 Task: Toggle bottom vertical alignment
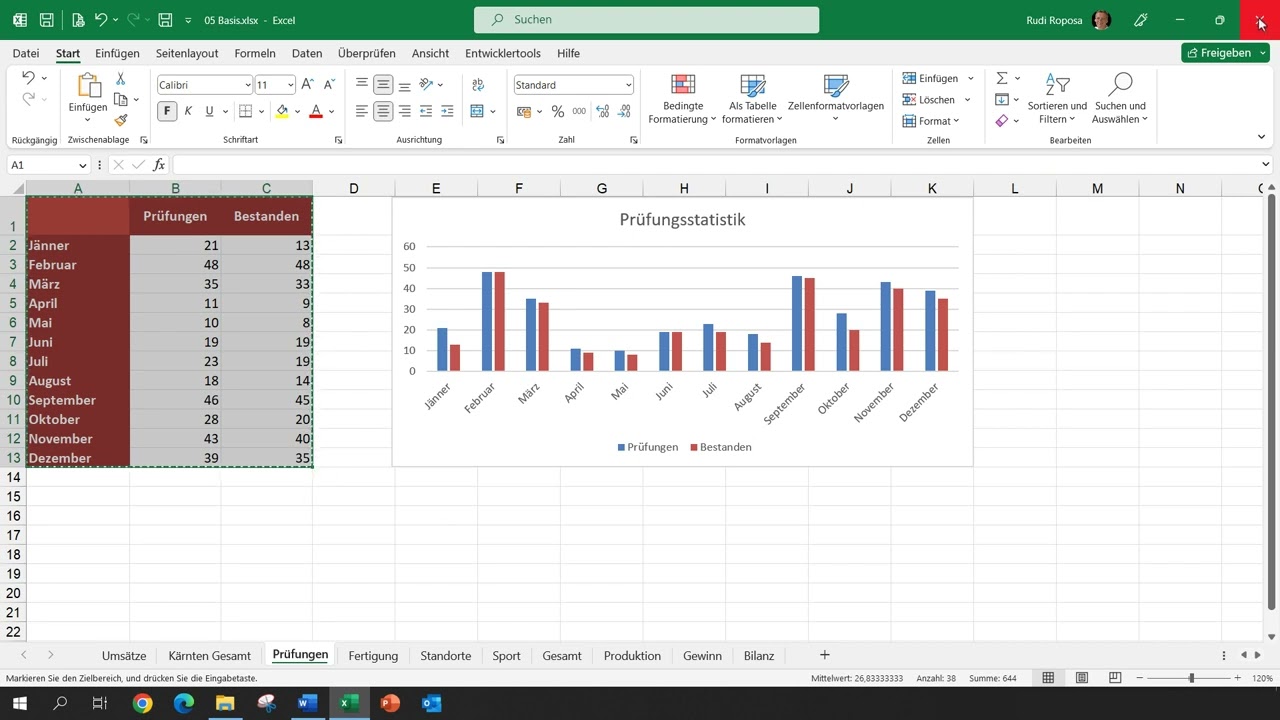coord(404,85)
